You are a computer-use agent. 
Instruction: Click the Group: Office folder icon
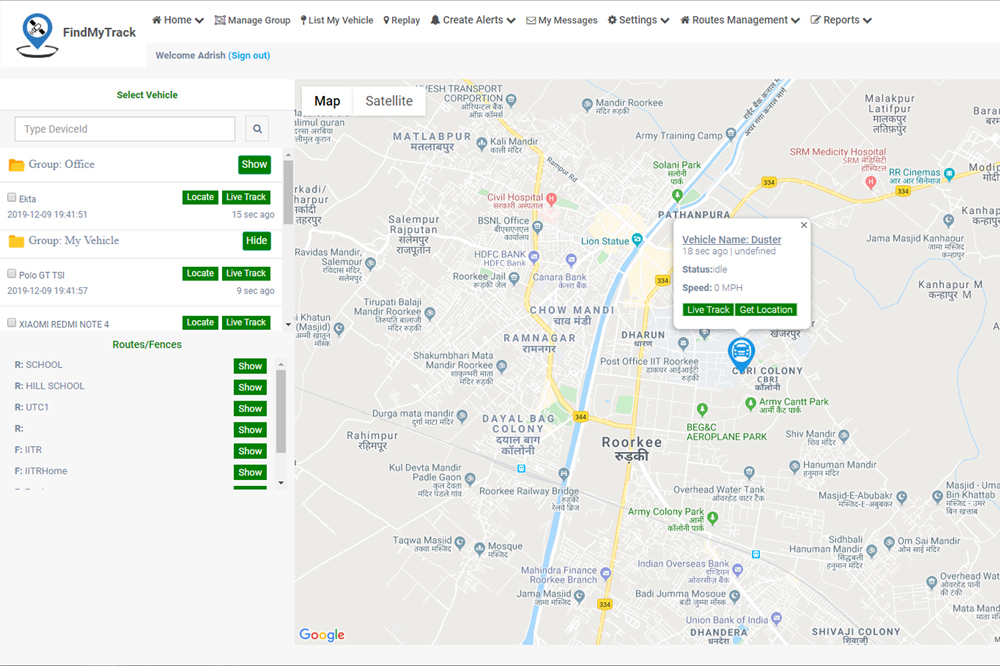click(16, 165)
